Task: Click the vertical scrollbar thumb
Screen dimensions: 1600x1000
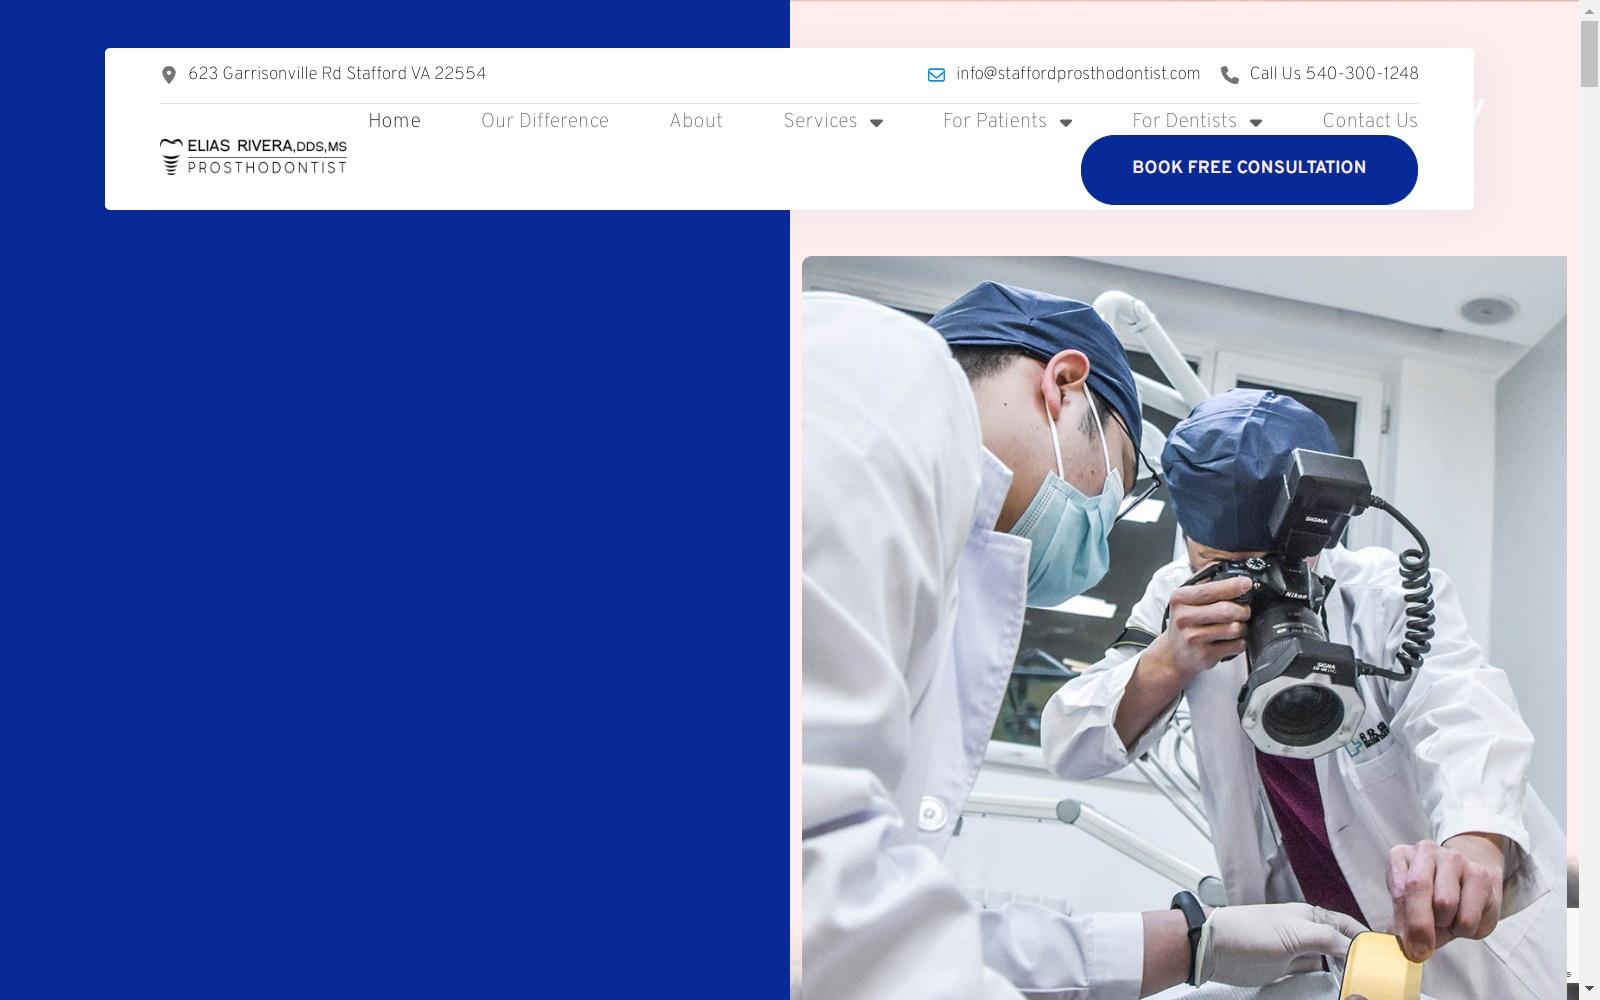Action: (x=1589, y=54)
